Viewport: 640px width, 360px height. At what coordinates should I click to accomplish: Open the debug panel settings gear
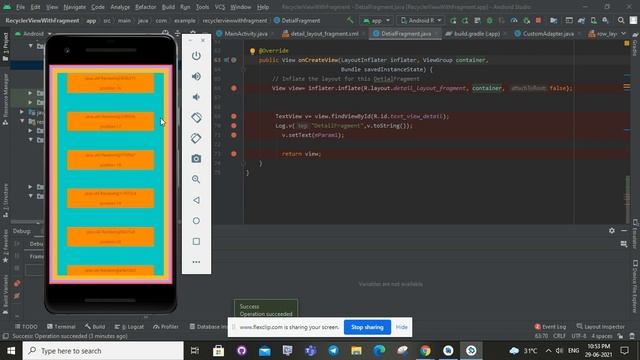click(612, 231)
